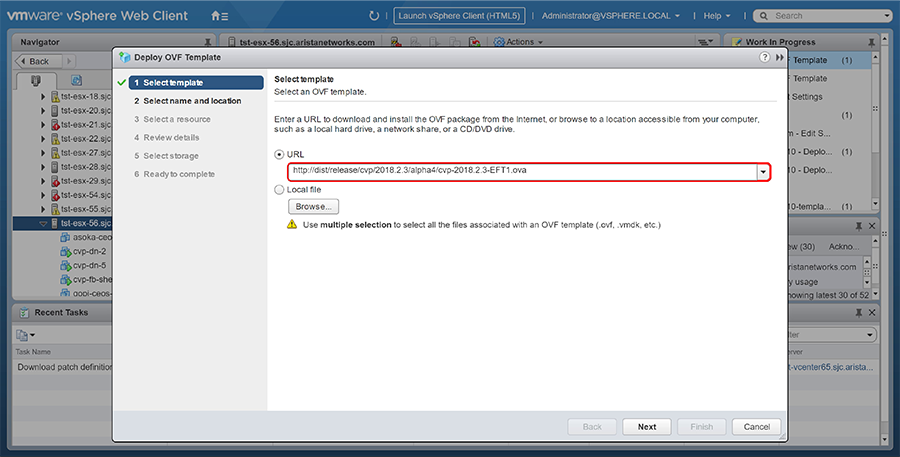The width and height of the screenshot is (900, 457).
Task: Select tst-esx-55 host in tree
Action: click(86, 209)
